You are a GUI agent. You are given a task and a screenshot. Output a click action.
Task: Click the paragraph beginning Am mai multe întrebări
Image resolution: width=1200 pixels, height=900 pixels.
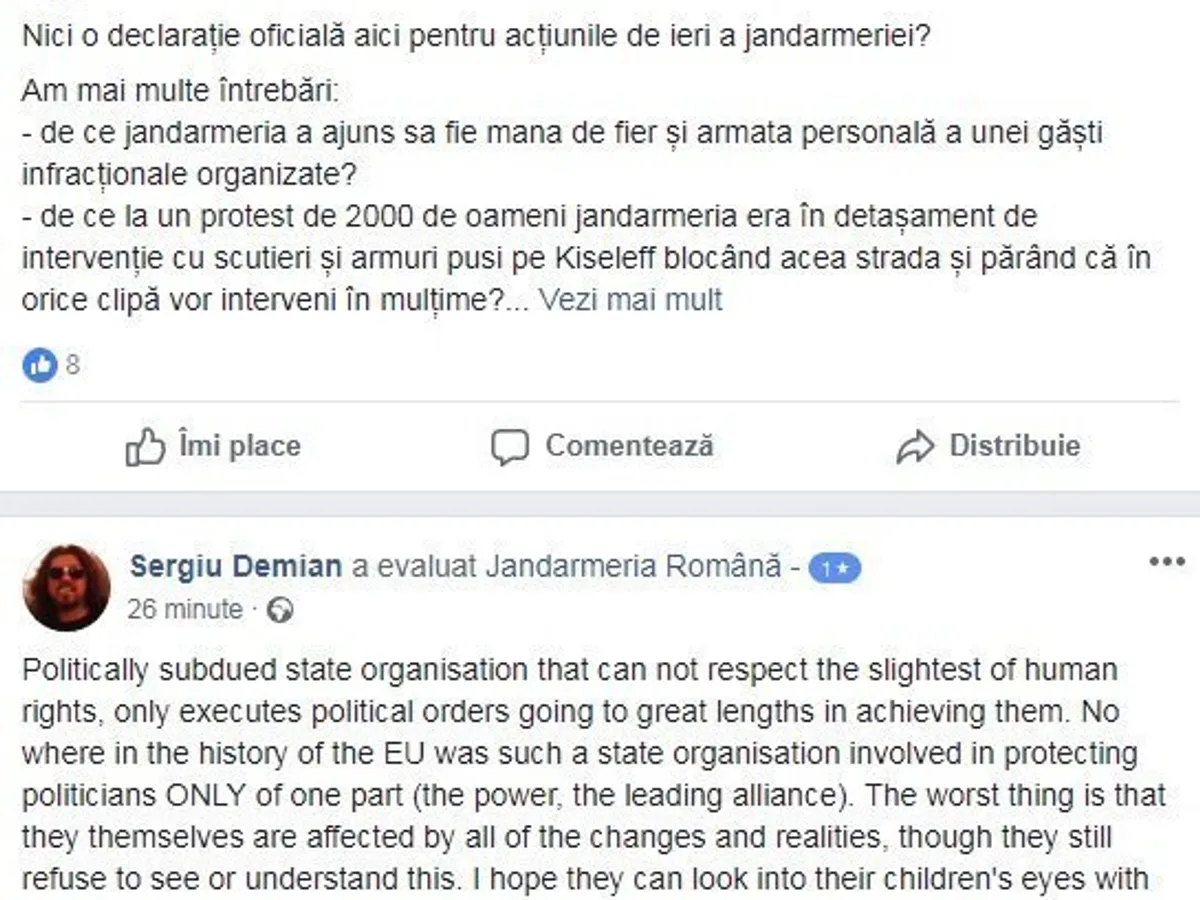click(180, 93)
